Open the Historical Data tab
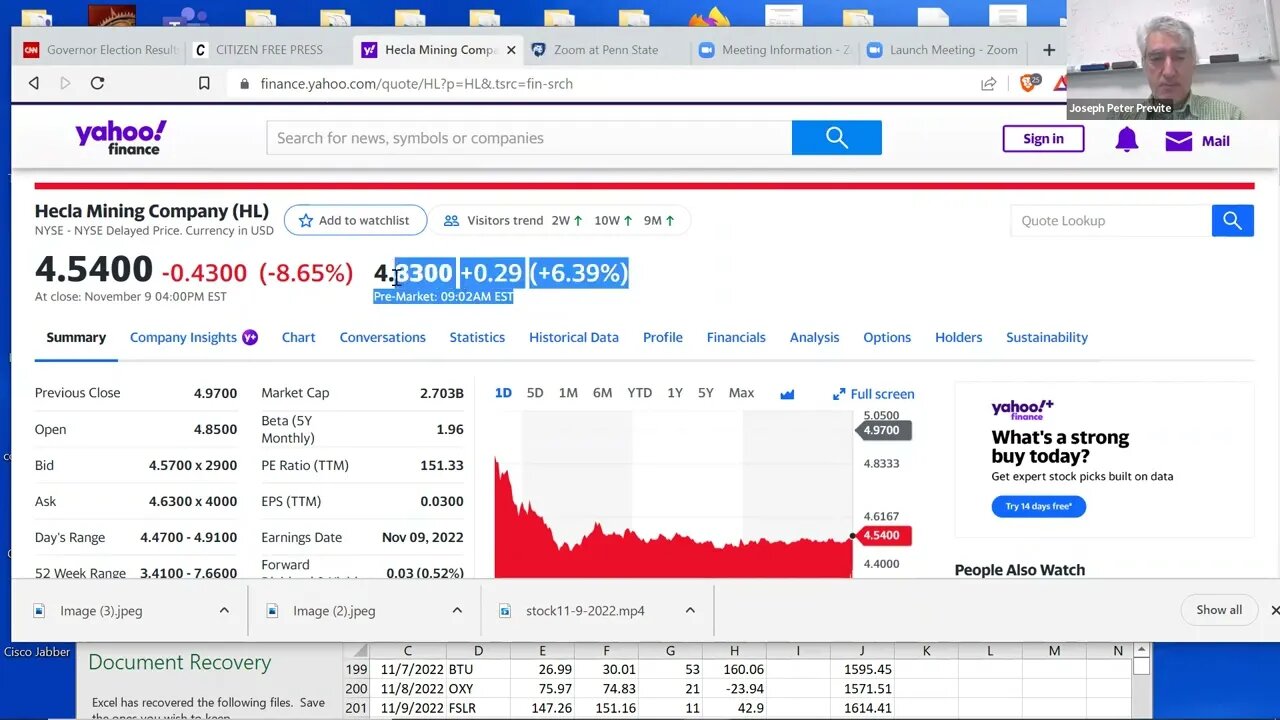Image resolution: width=1280 pixels, height=720 pixels. [x=574, y=338]
